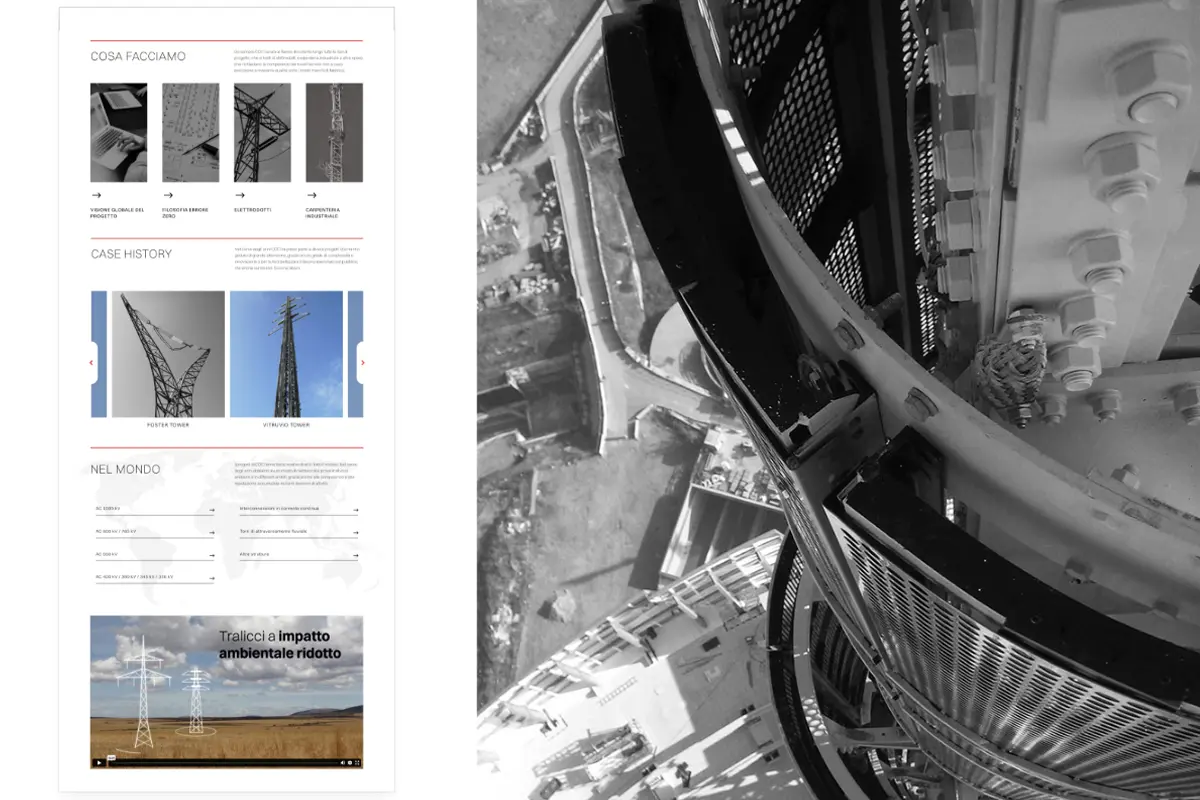Click the arrow above Filosofia Errore Zero
The image size is (1200, 800).
coord(168,195)
